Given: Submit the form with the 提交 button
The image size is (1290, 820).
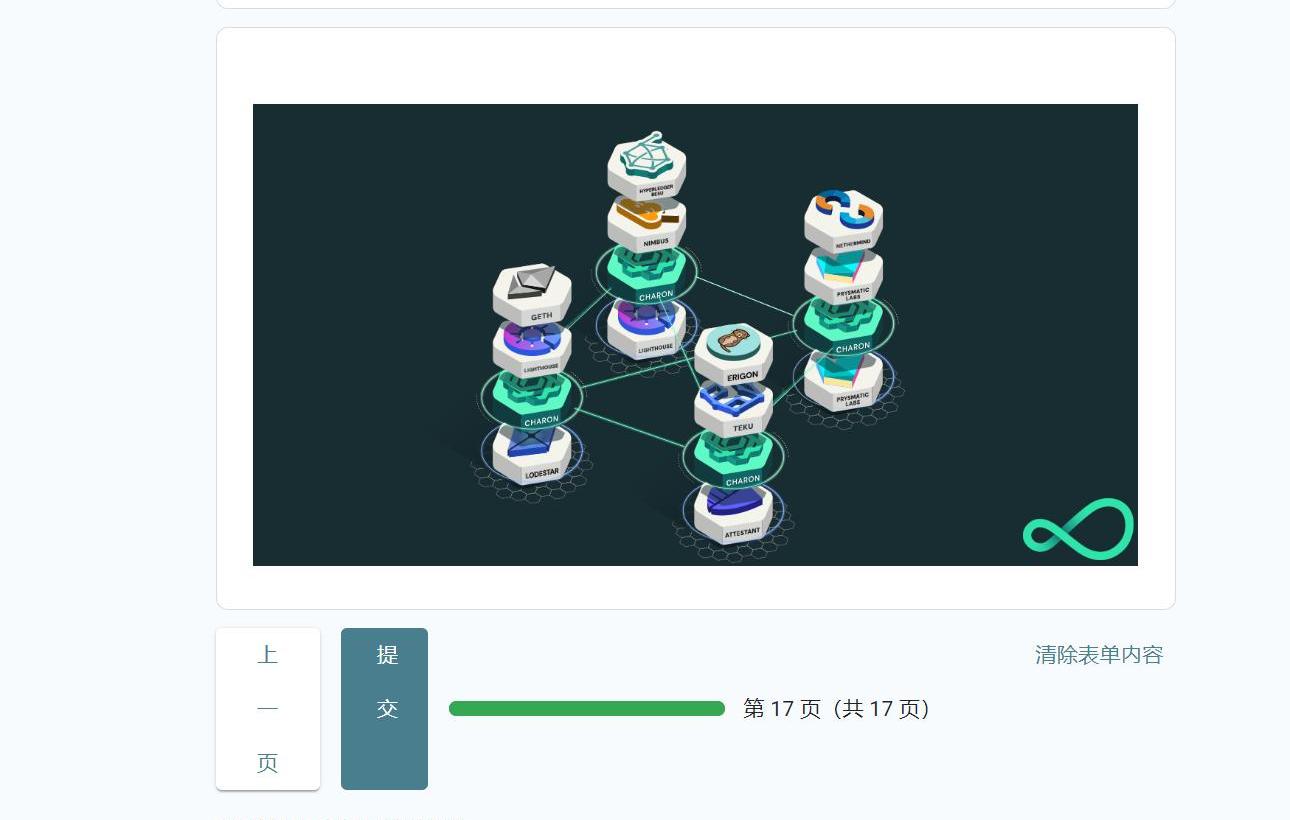Looking at the screenshot, I should pyautogui.click(x=384, y=709).
